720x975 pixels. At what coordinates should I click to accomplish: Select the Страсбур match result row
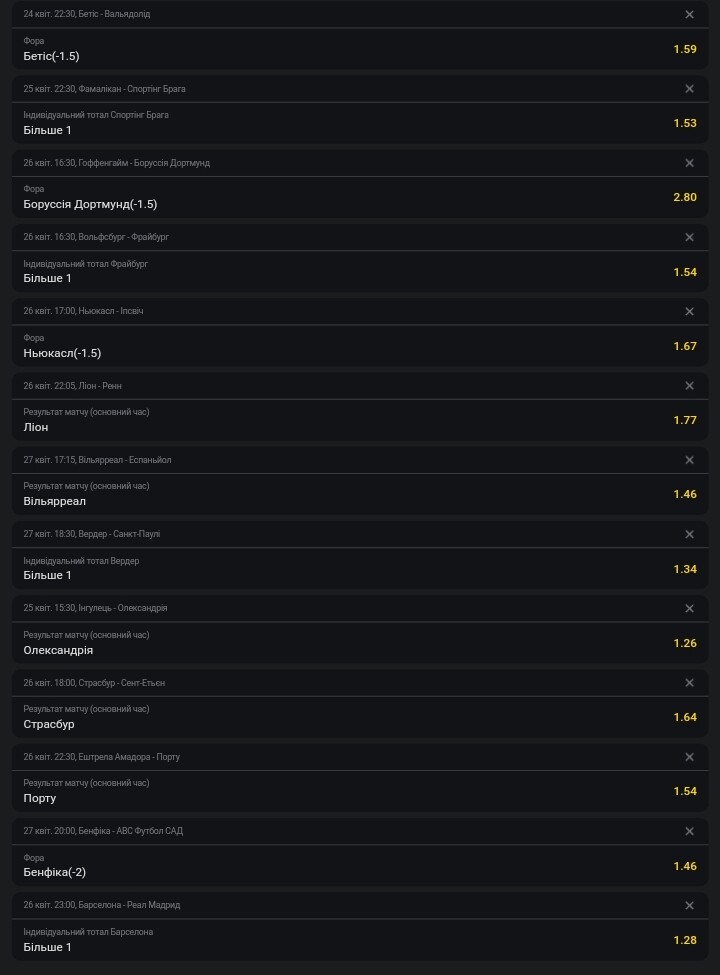(360, 717)
